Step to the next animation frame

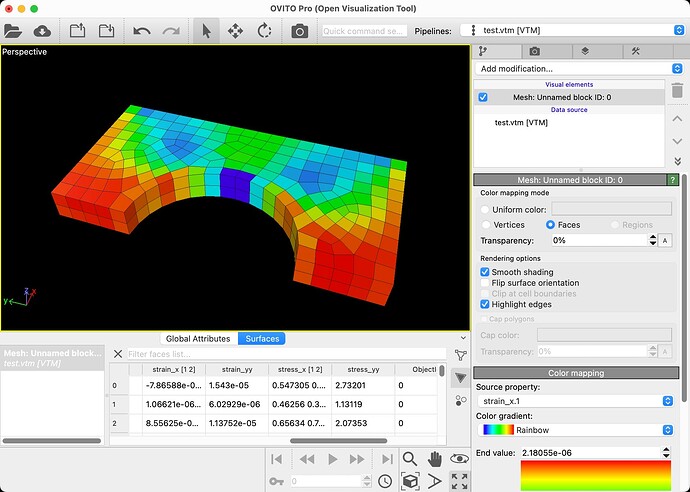point(357,459)
